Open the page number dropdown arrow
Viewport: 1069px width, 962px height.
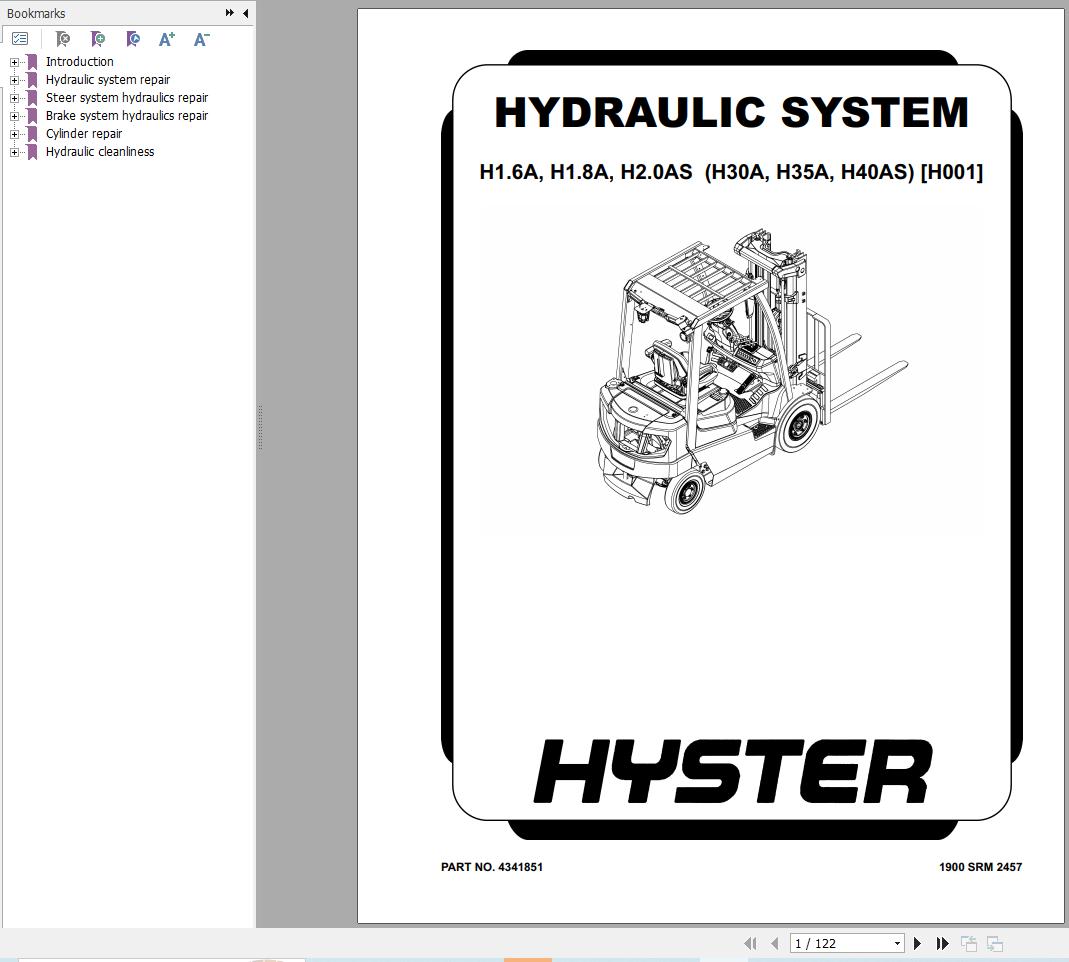897,944
